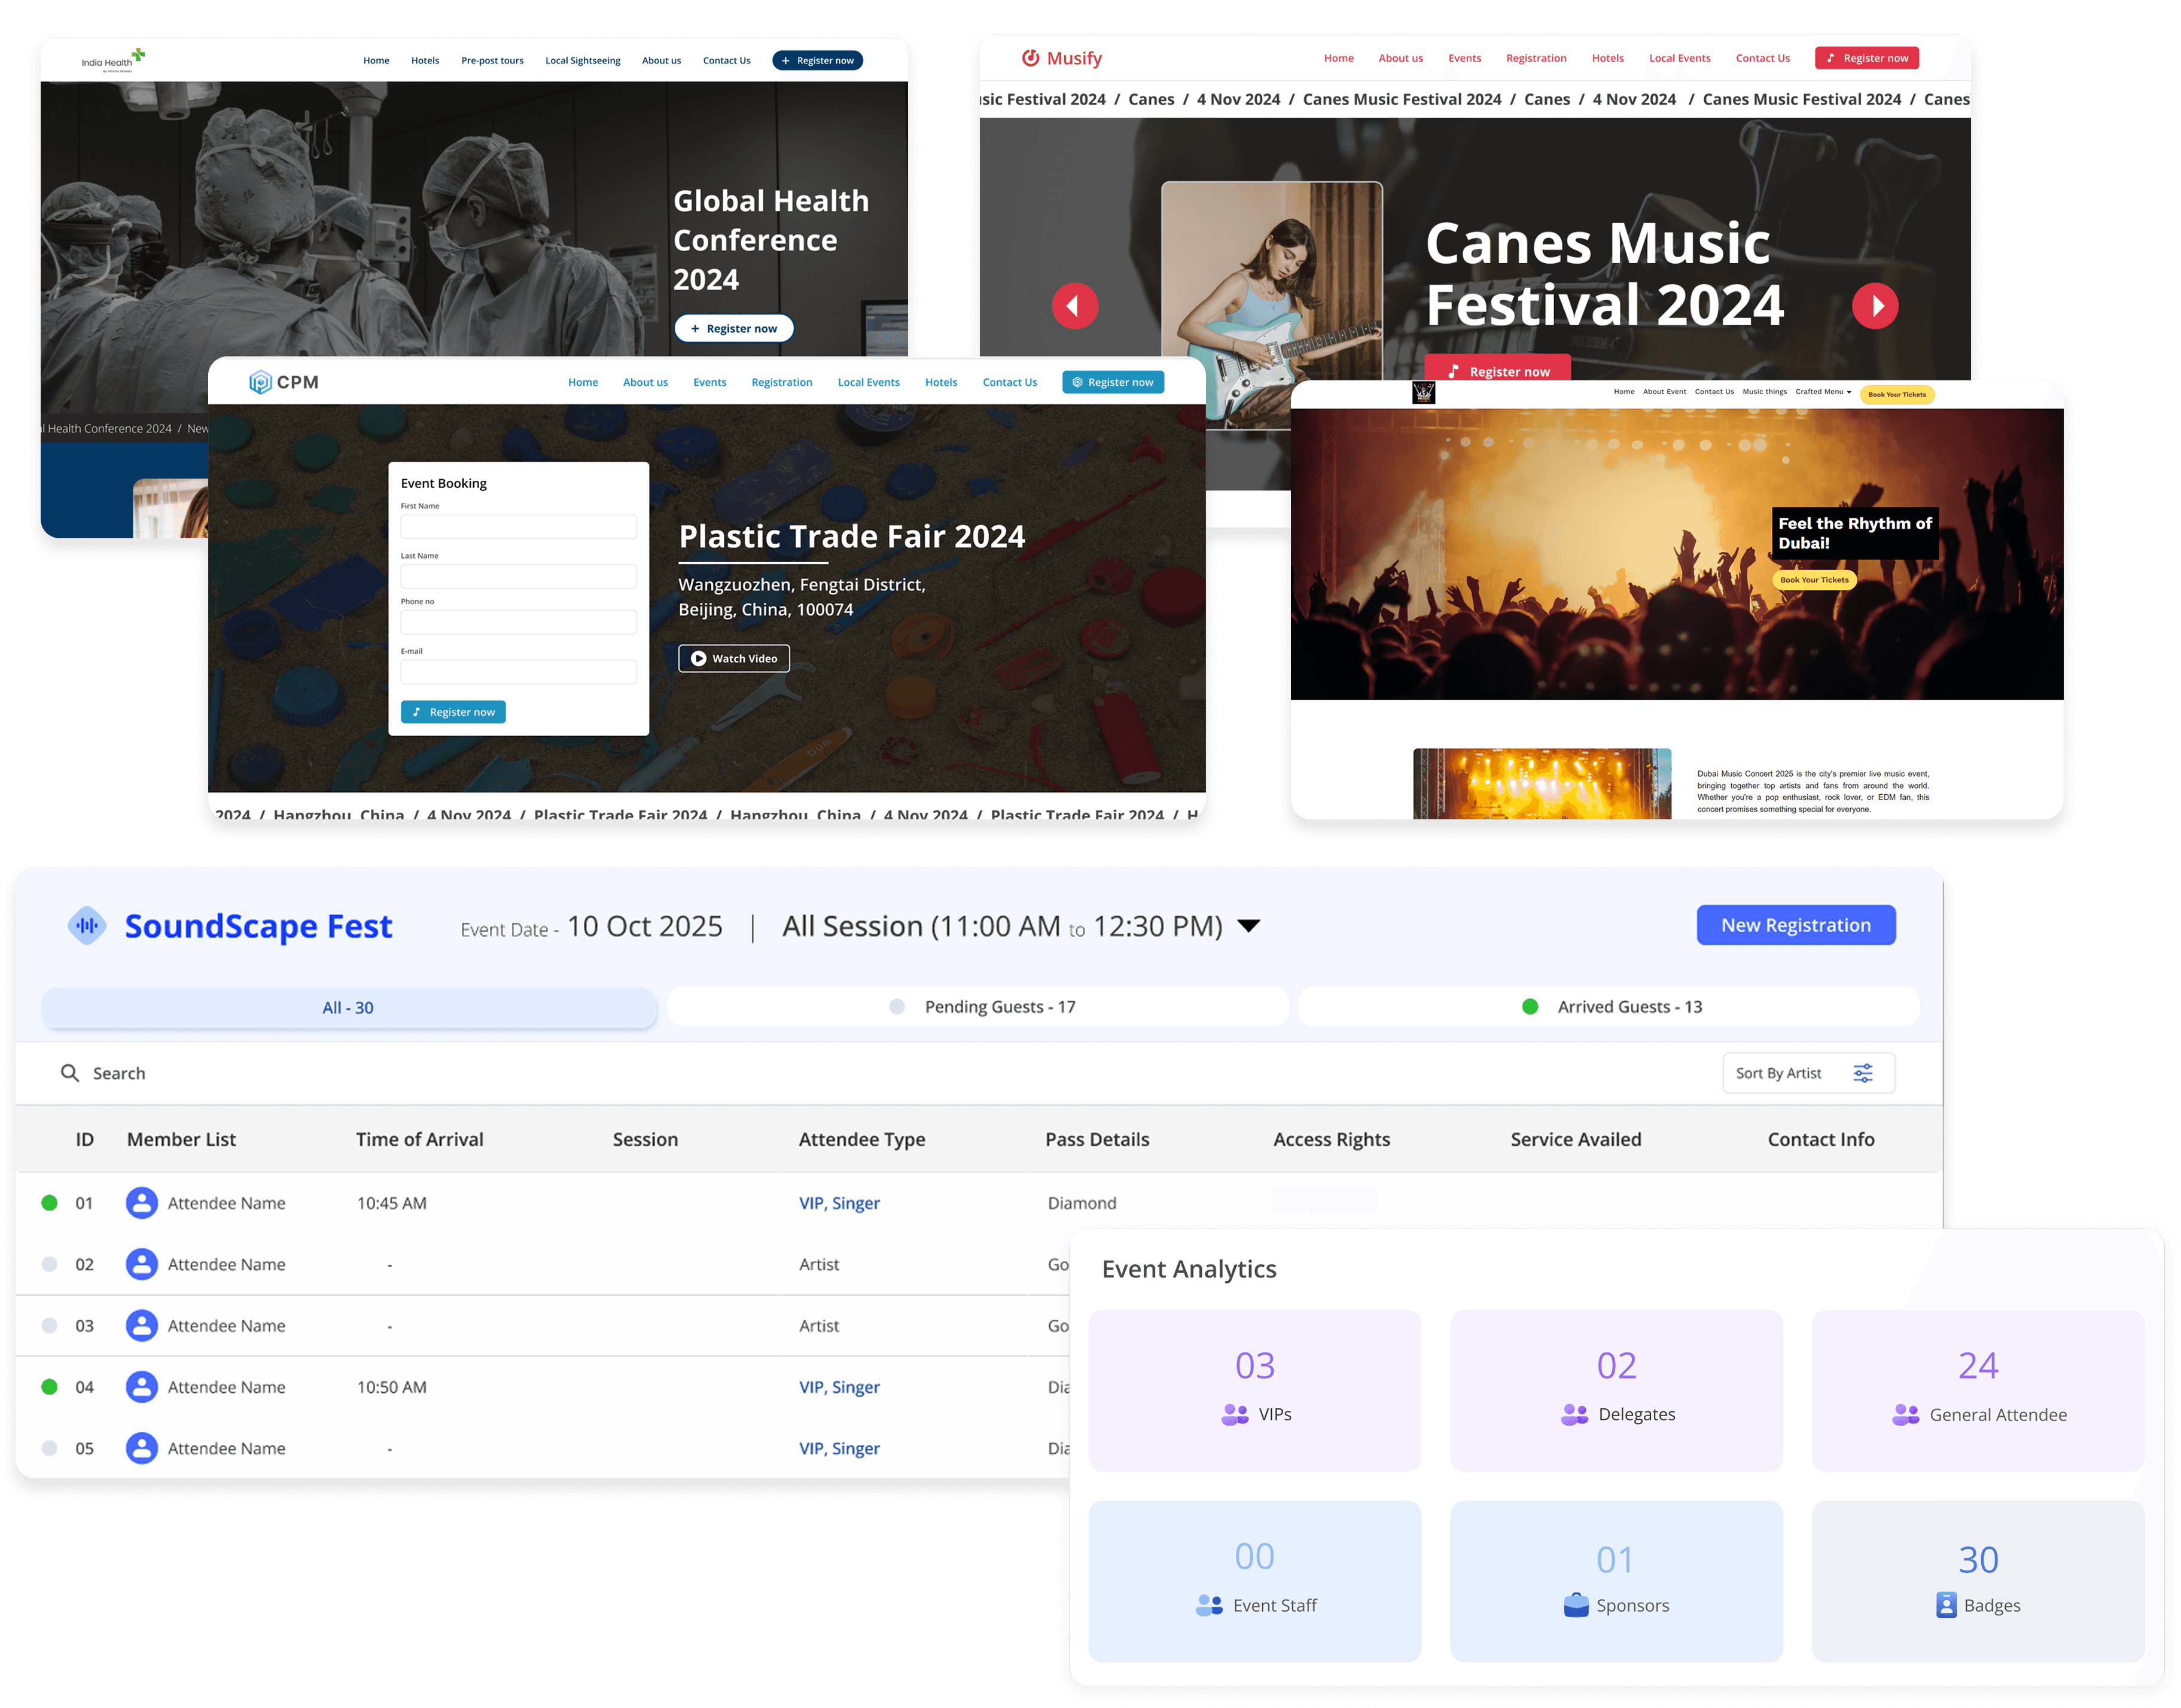Select the Arrived Guests - 13 tab
The height and width of the screenshot is (1708, 2181).
click(1608, 1007)
